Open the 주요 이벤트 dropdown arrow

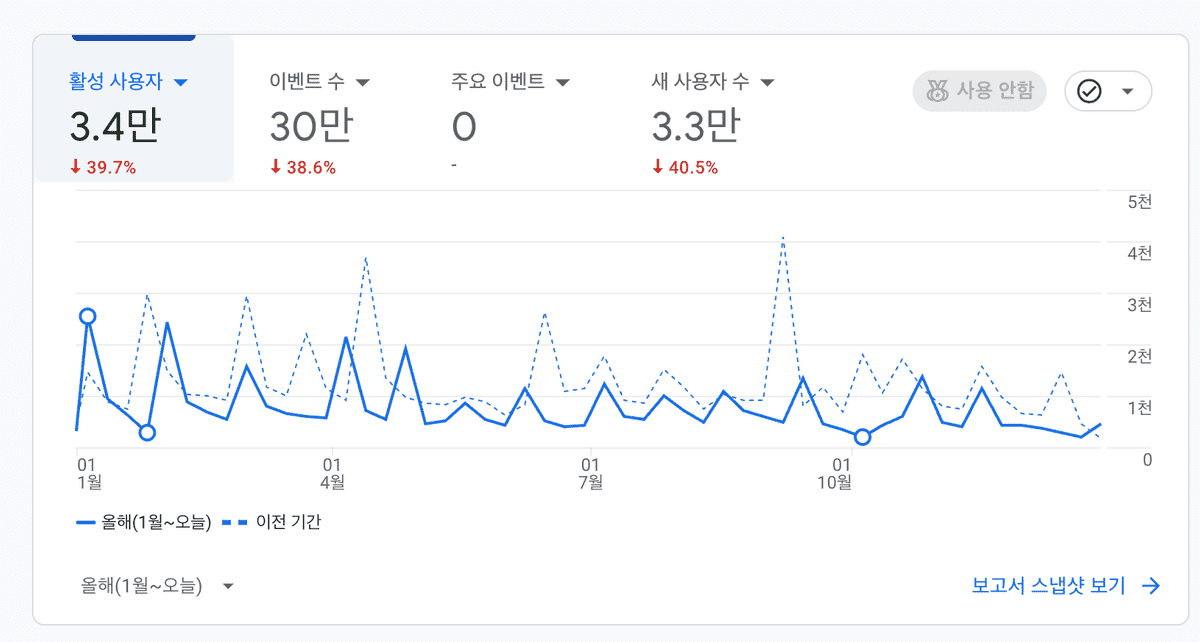(x=562, y=83)
